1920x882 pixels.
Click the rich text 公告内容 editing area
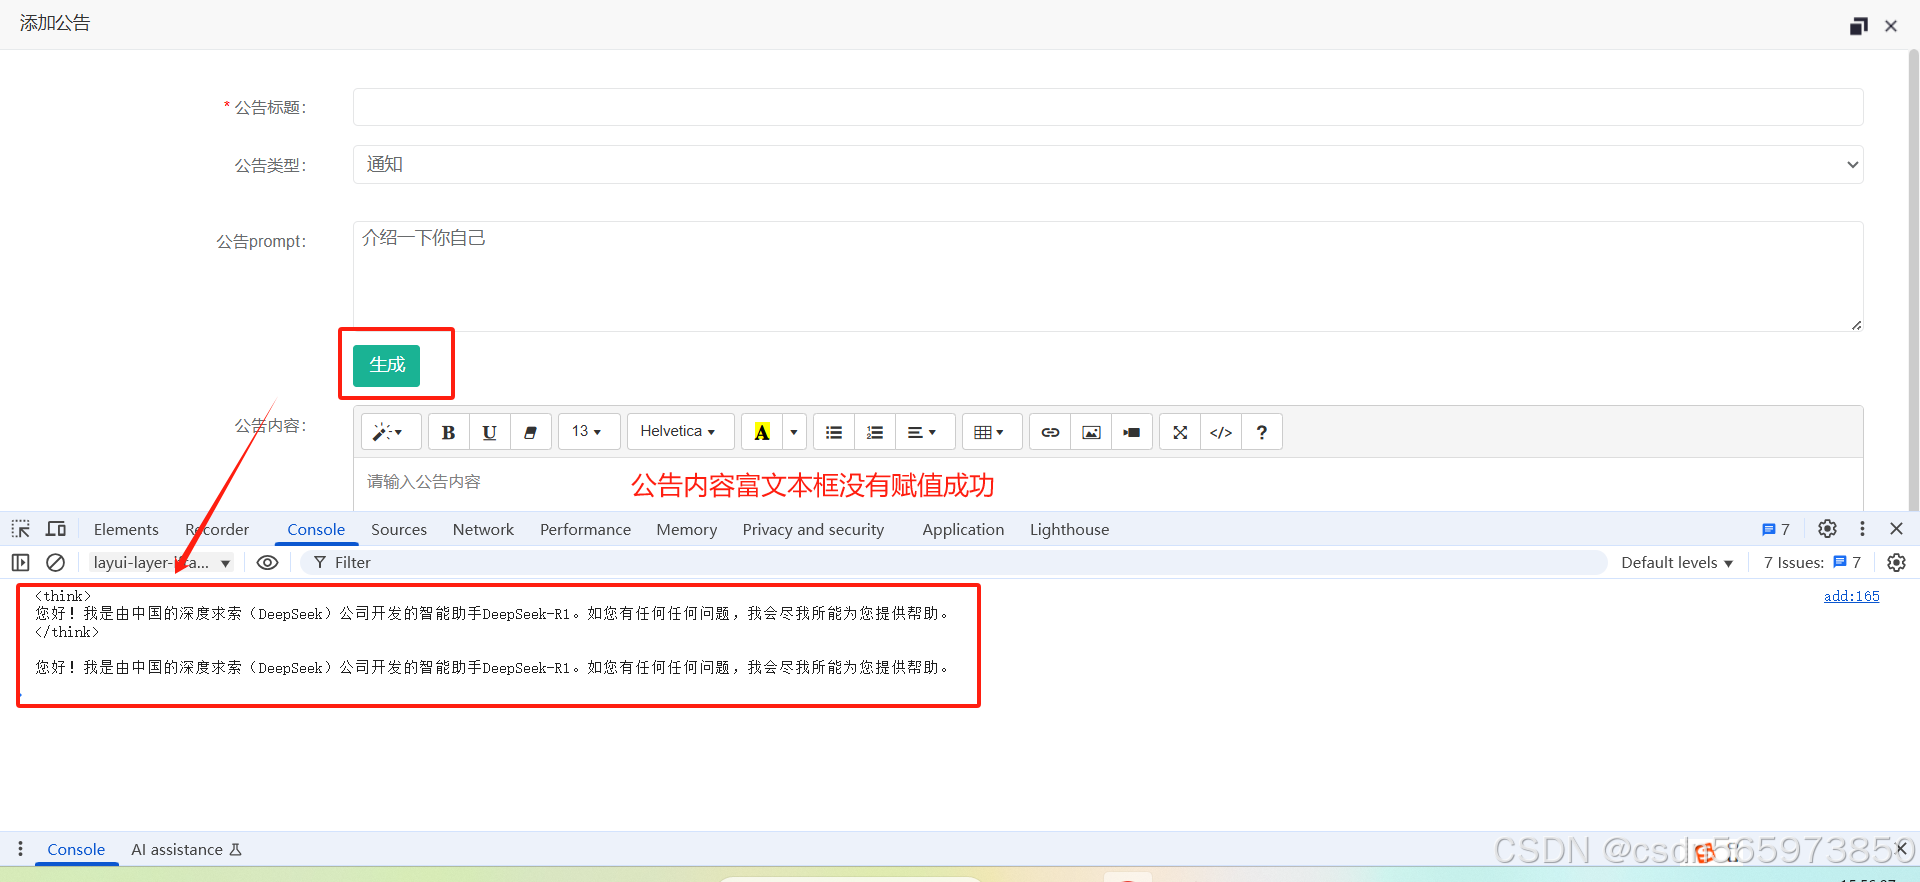pyautogui.click(x=1107, y=484)
